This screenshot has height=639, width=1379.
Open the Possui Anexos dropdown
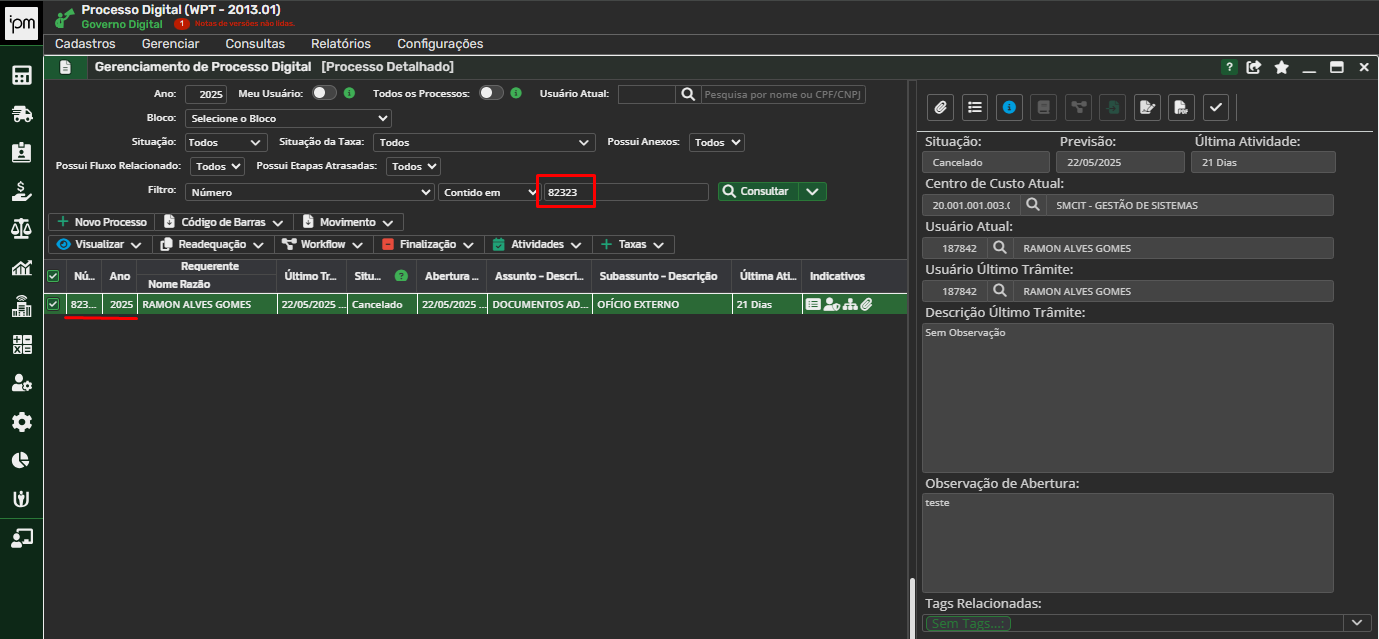pos(718,142)
